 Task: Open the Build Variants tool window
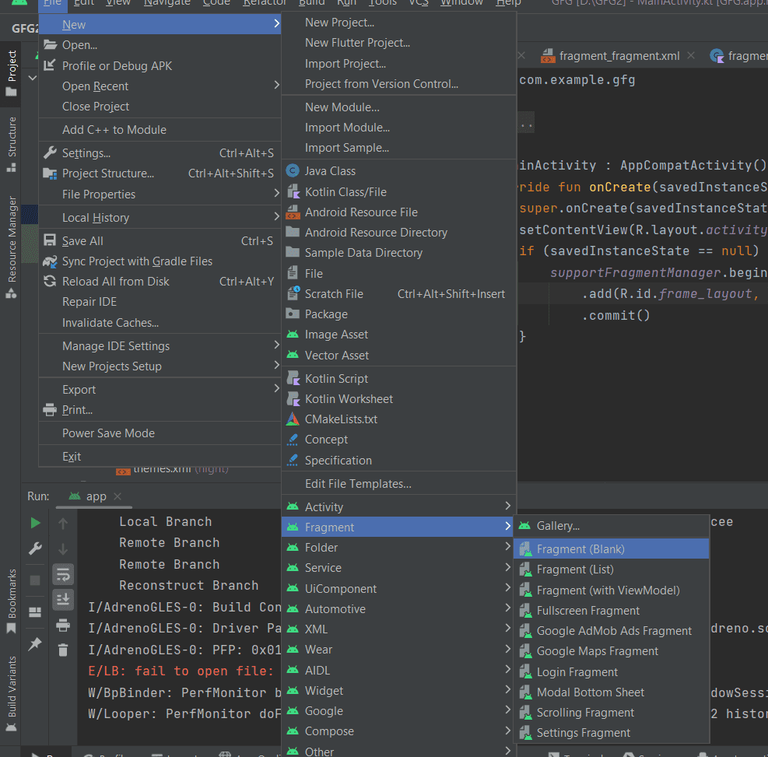click(x=12, y=687)
